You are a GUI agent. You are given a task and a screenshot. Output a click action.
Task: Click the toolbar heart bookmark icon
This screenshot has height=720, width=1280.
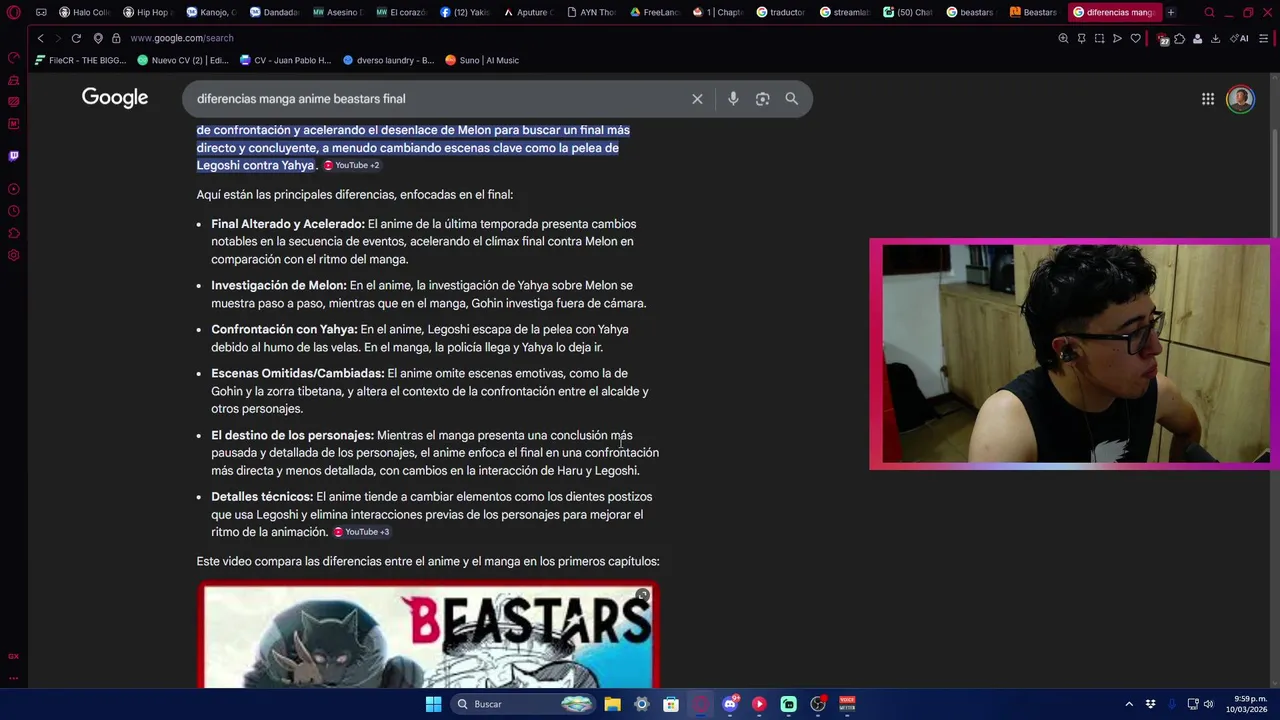[1135, 38]
